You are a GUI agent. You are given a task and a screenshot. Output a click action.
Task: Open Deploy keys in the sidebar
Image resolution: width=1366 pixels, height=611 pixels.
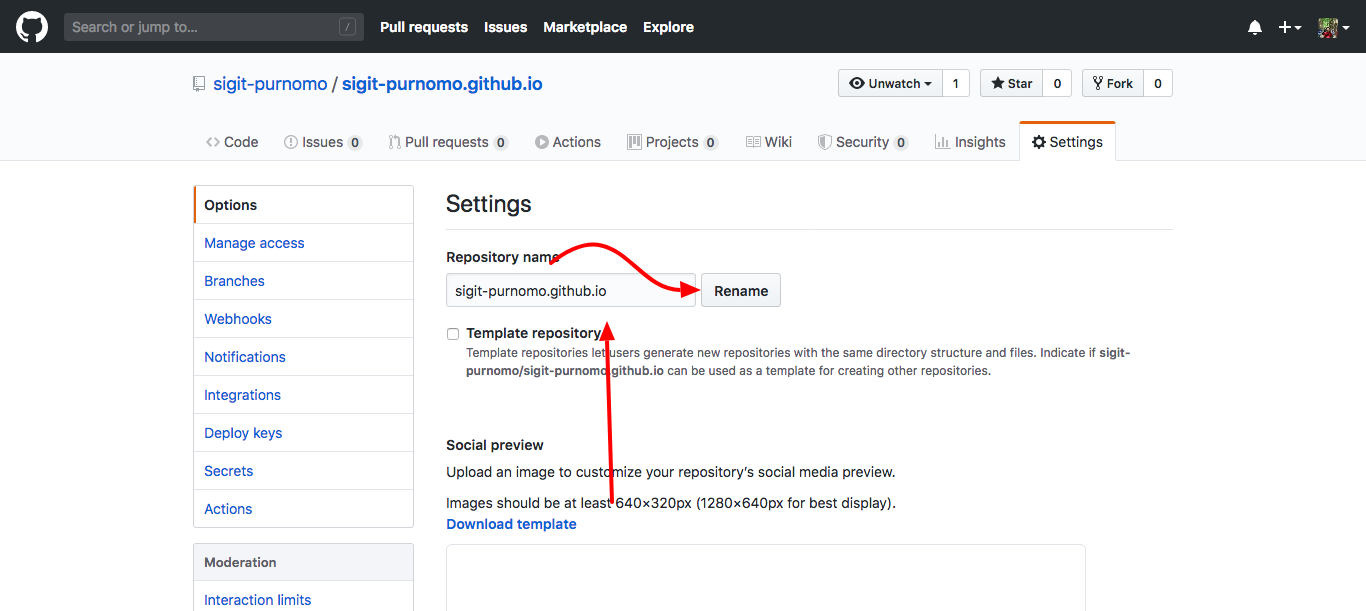(x=303, y=433)
